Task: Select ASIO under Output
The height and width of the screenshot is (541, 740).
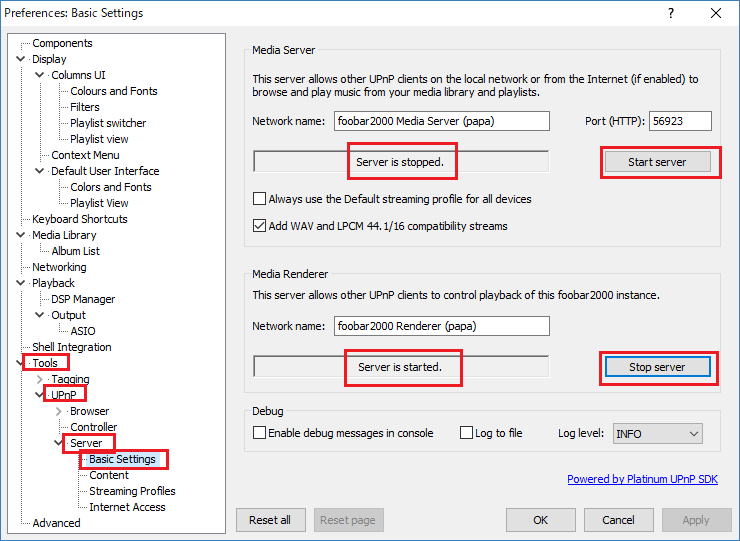Action: [83, 331]
